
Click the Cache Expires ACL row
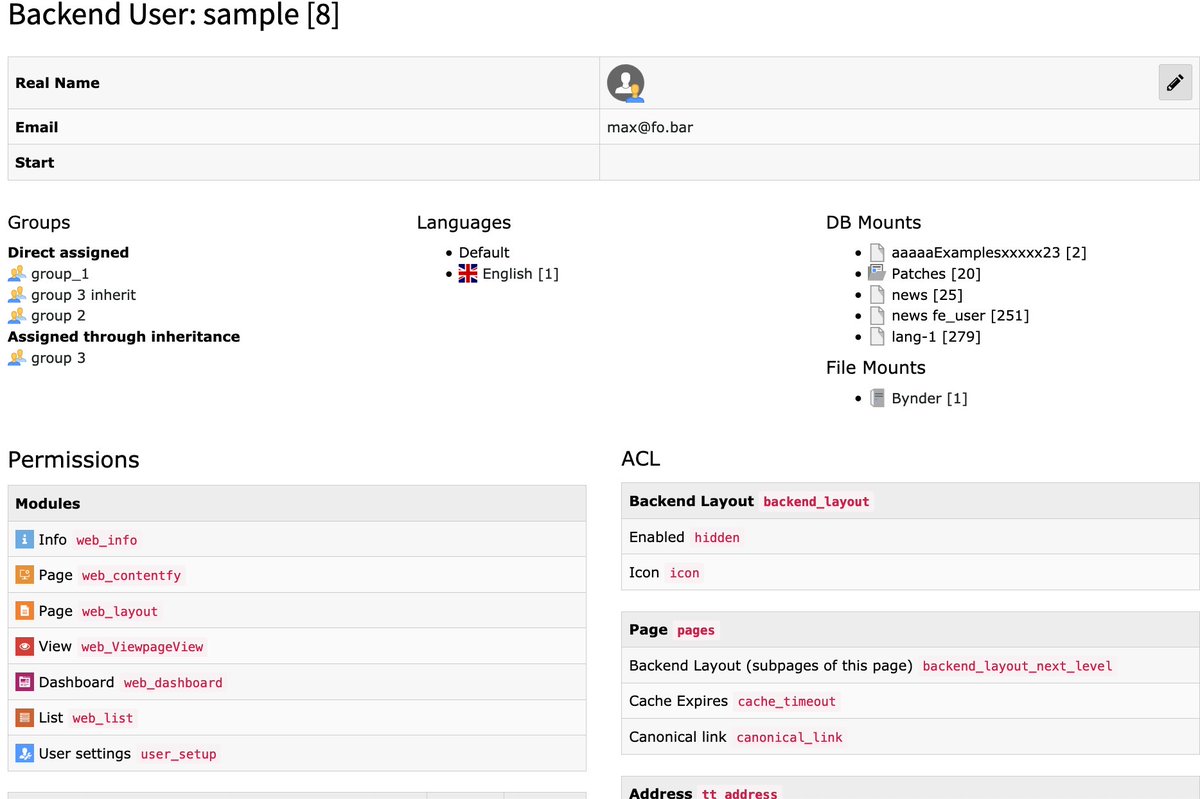[910, 702]
